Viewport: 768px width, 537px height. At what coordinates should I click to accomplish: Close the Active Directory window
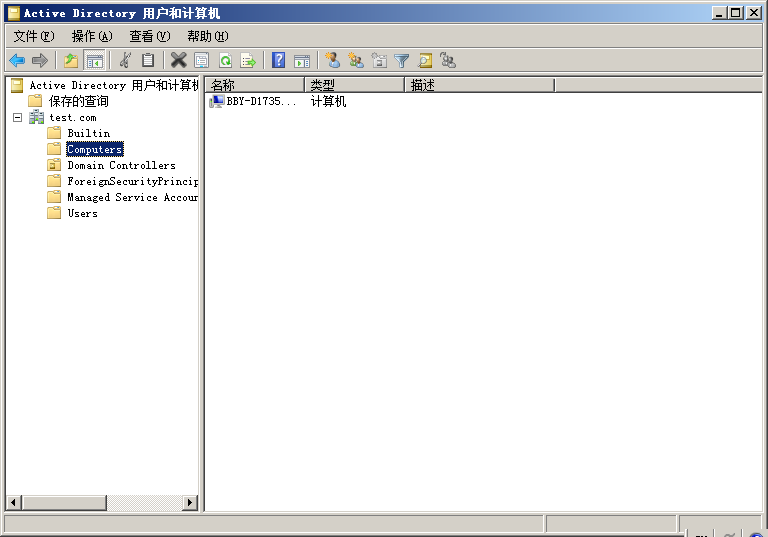[754, 13]
